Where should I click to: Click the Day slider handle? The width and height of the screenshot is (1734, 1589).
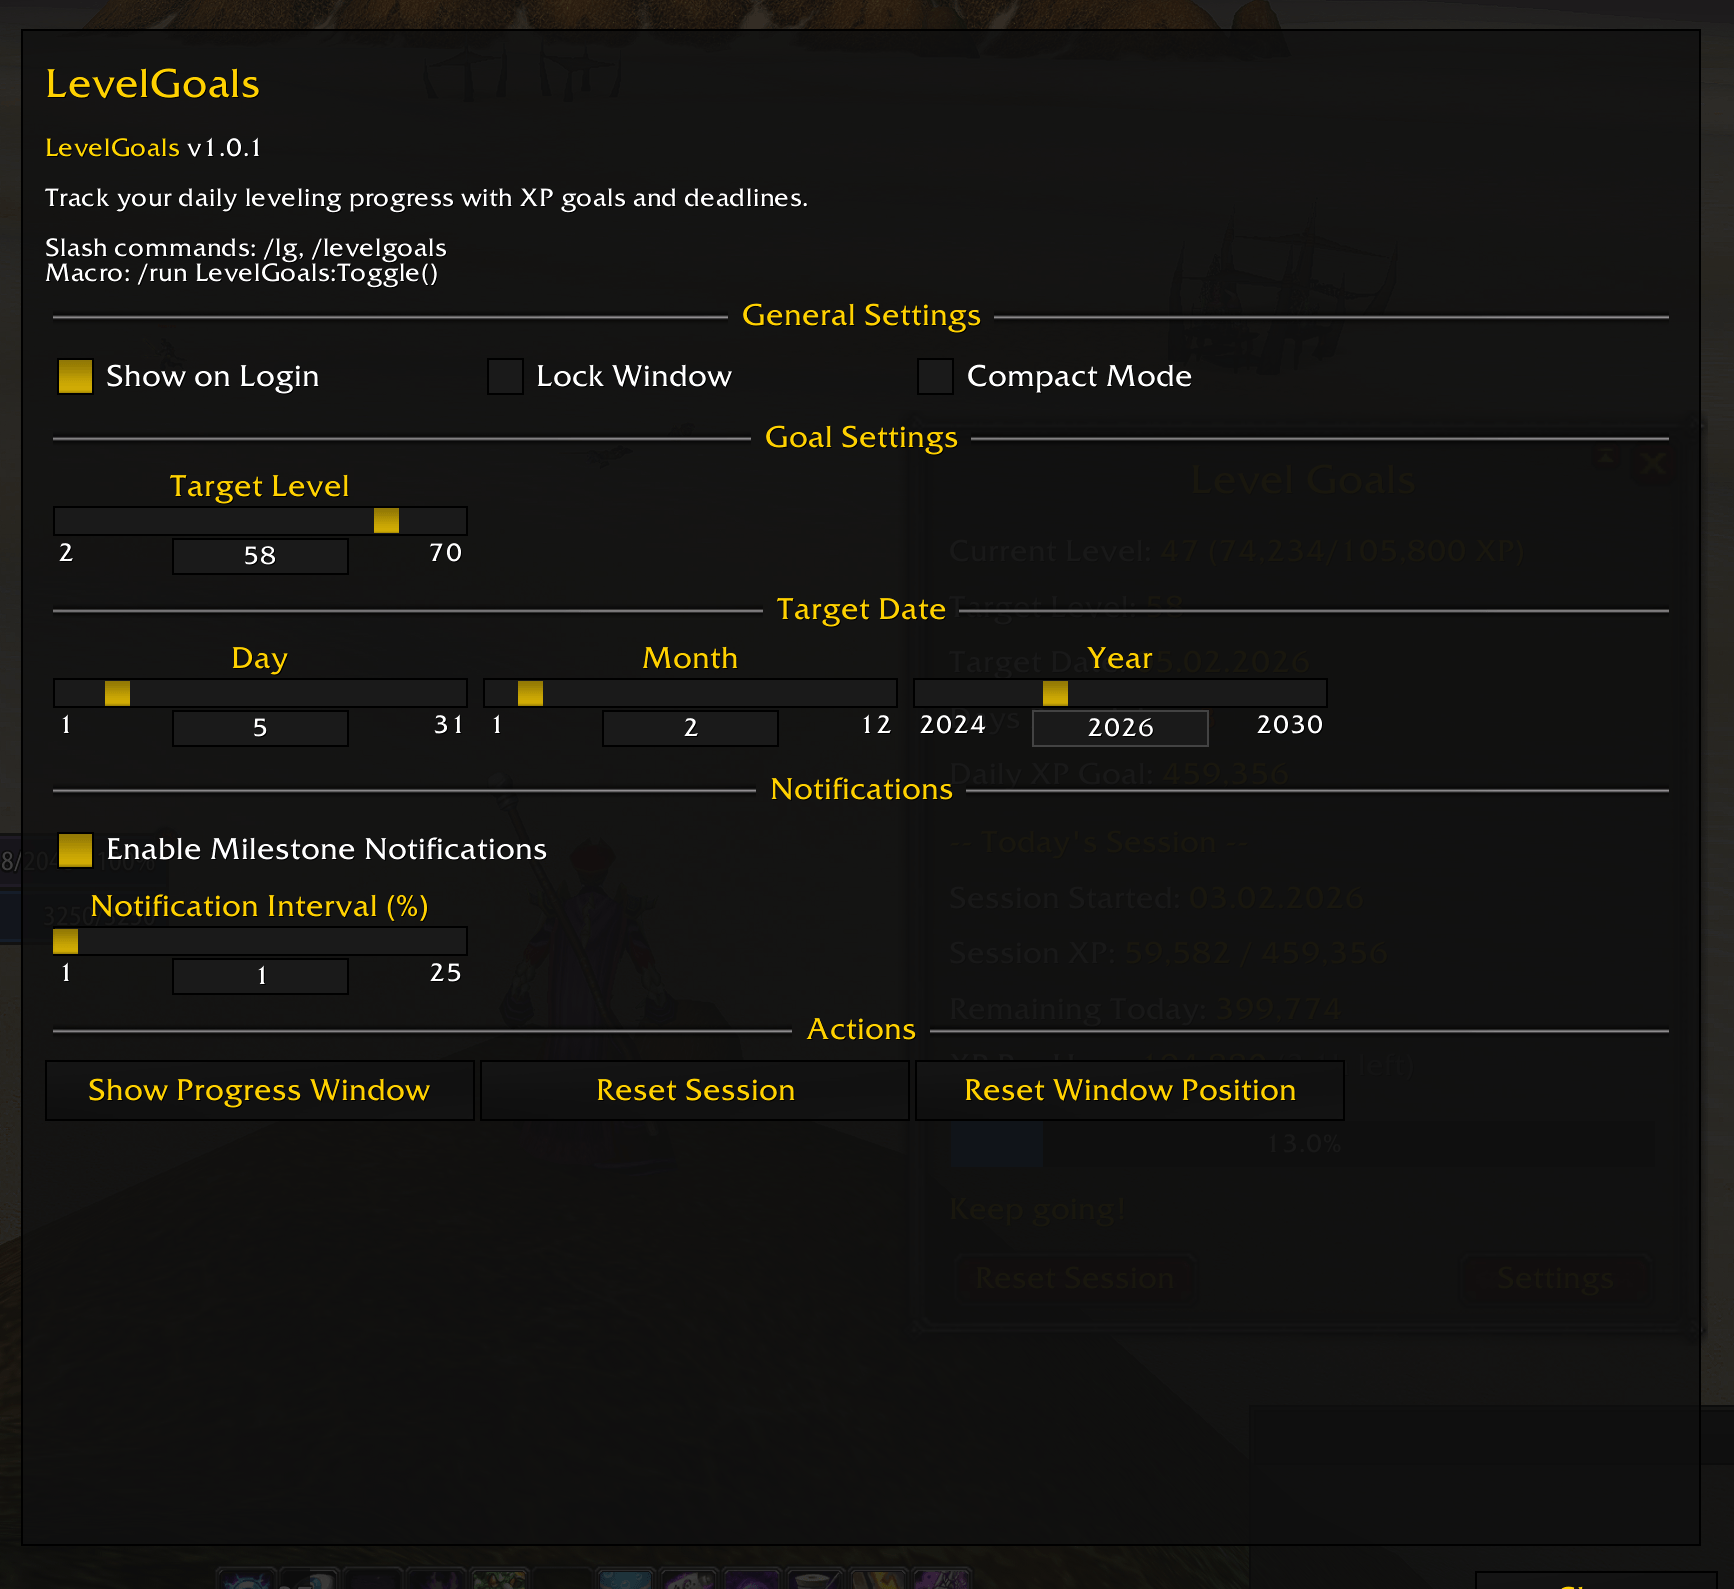click(117, 693)
